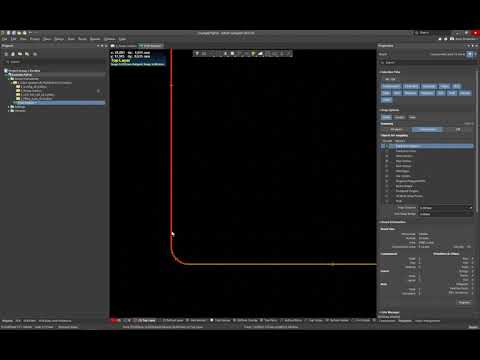Click the filter funnel button in the Properties panel
Viewport: 480px width, 360px height.
(469, 54)
